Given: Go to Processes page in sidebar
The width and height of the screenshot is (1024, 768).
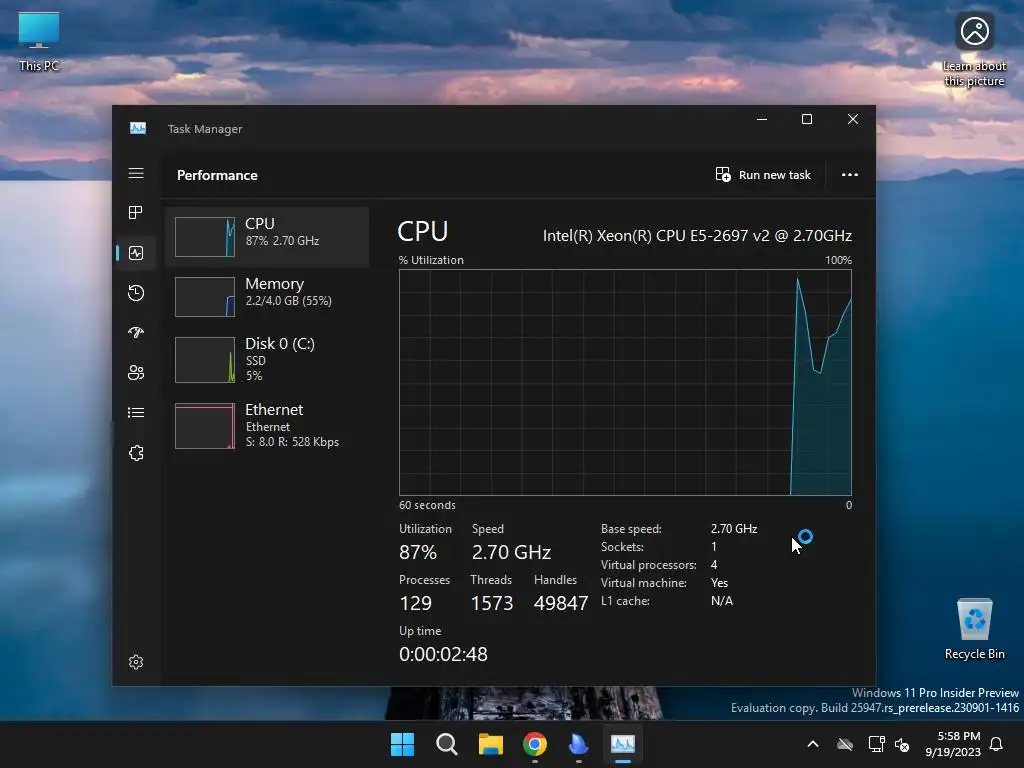Looking at the screenshot, I should [136, 212].
